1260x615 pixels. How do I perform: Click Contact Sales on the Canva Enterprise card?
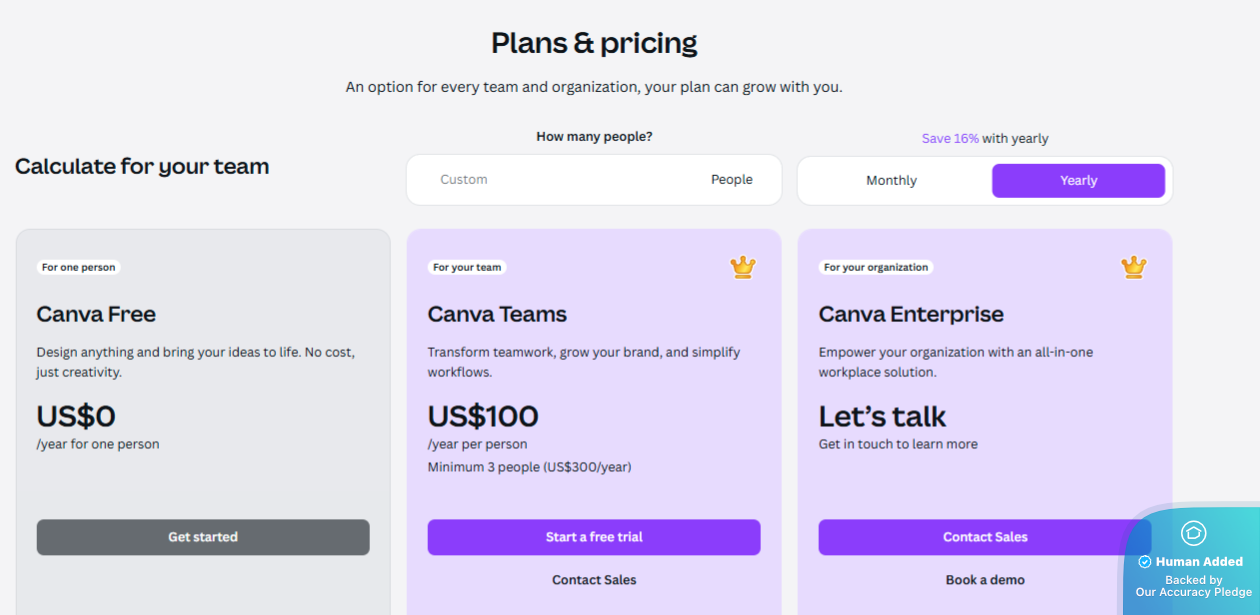tap(985, 537)
